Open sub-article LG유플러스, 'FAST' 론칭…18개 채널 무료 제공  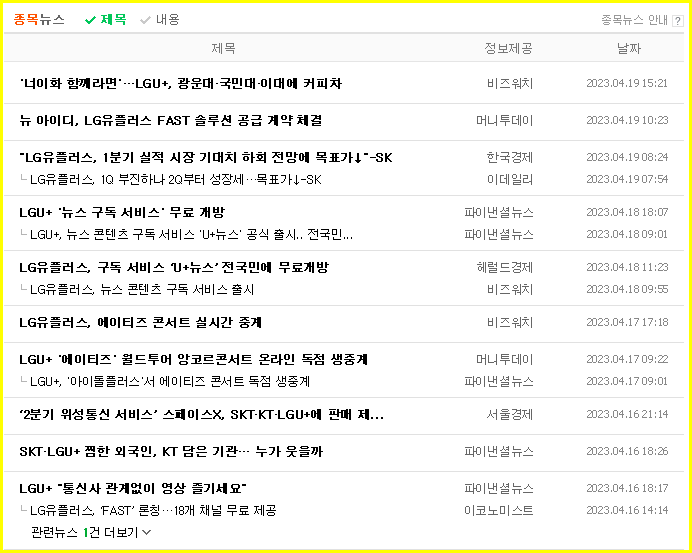(154, 511)
